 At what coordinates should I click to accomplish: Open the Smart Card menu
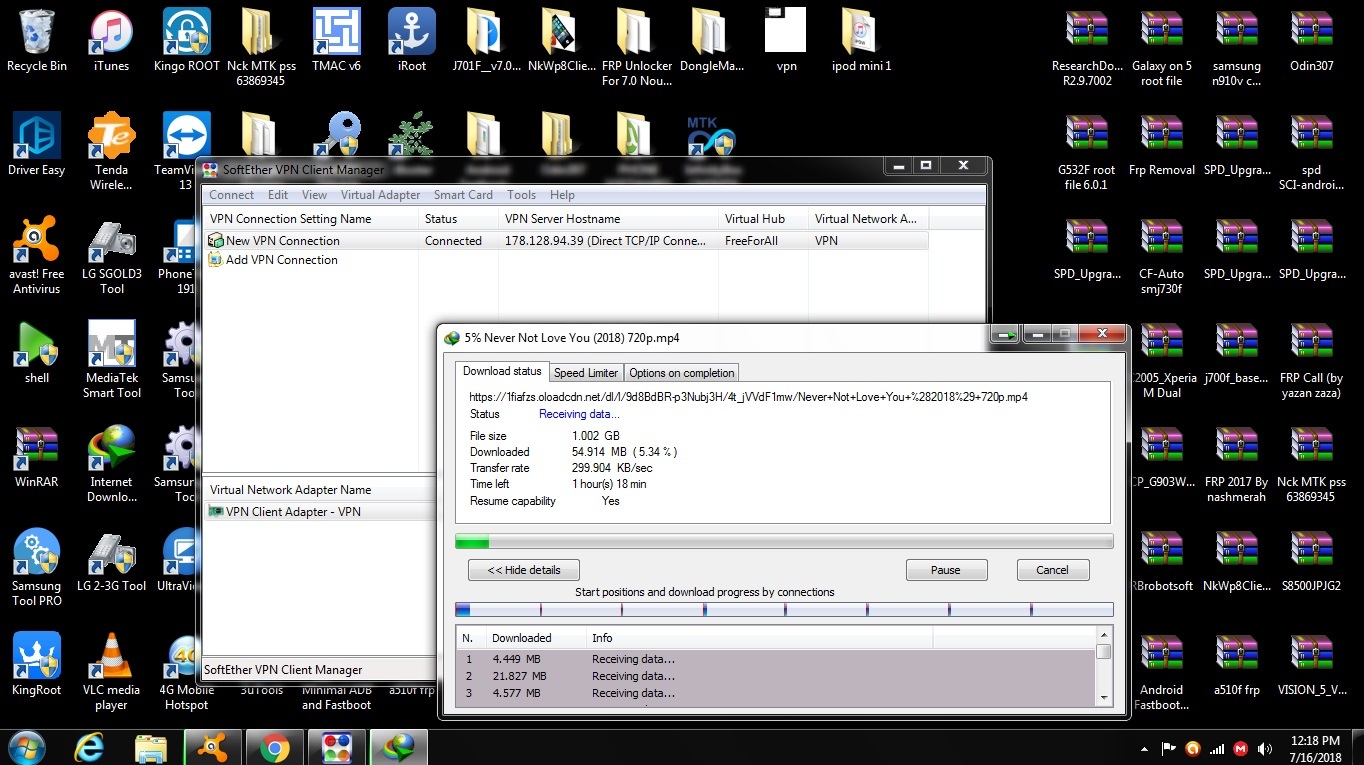pos(463,195)
